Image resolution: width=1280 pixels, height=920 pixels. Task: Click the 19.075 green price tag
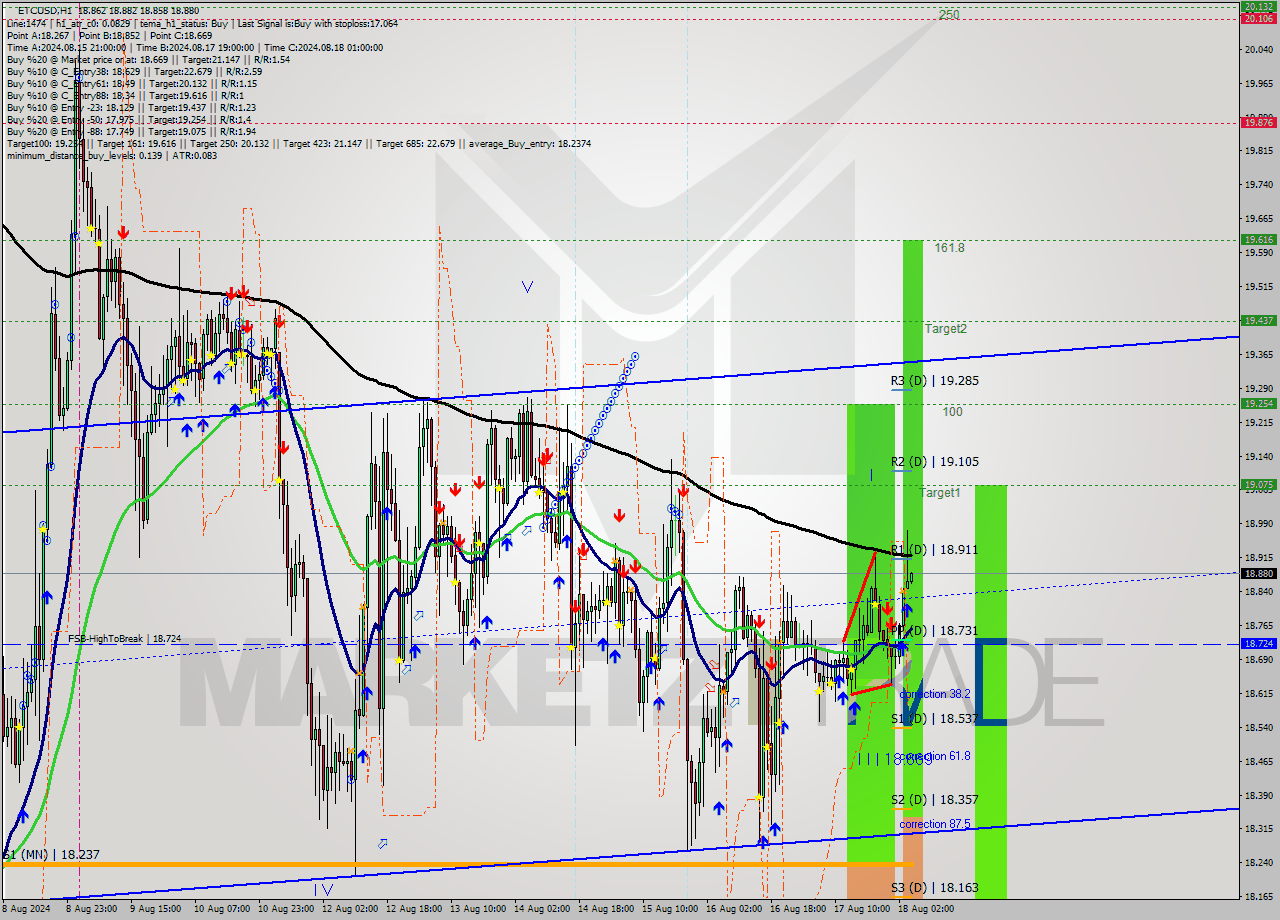coord(1257,484)
